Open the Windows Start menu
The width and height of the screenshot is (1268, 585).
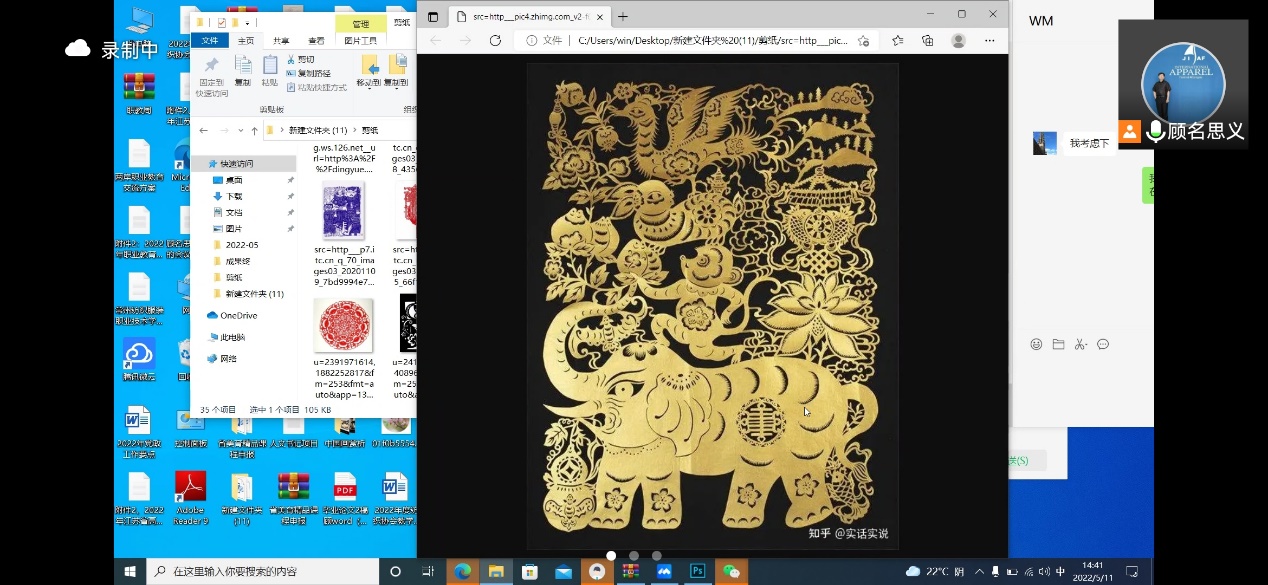[x=130, y=571]
